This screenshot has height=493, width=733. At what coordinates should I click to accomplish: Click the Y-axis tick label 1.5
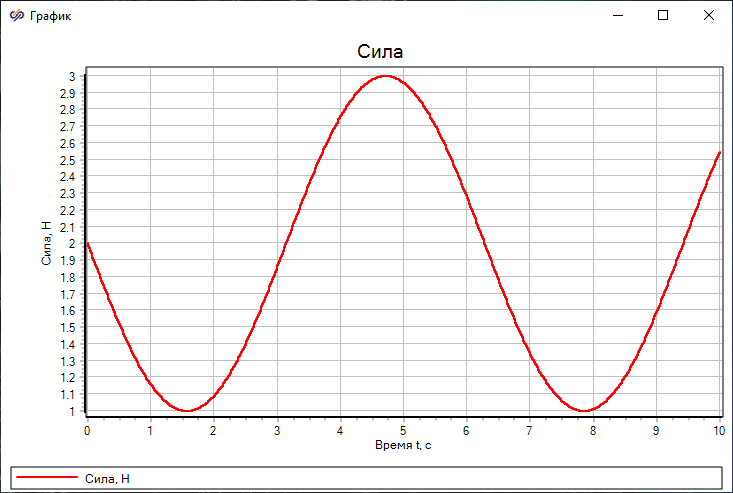pos(67,327)
